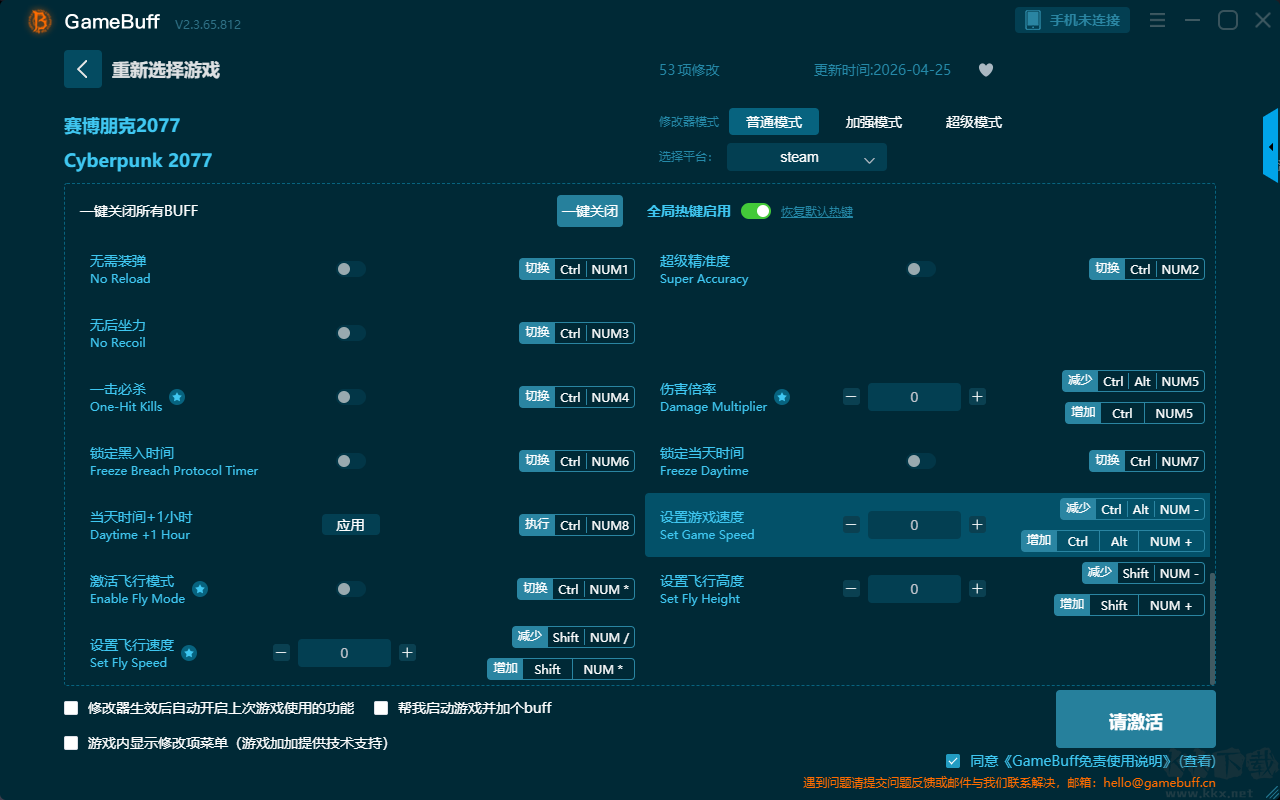Click Damage Multiplier value field
The image size is (1280, 800).
coord(914,397)
